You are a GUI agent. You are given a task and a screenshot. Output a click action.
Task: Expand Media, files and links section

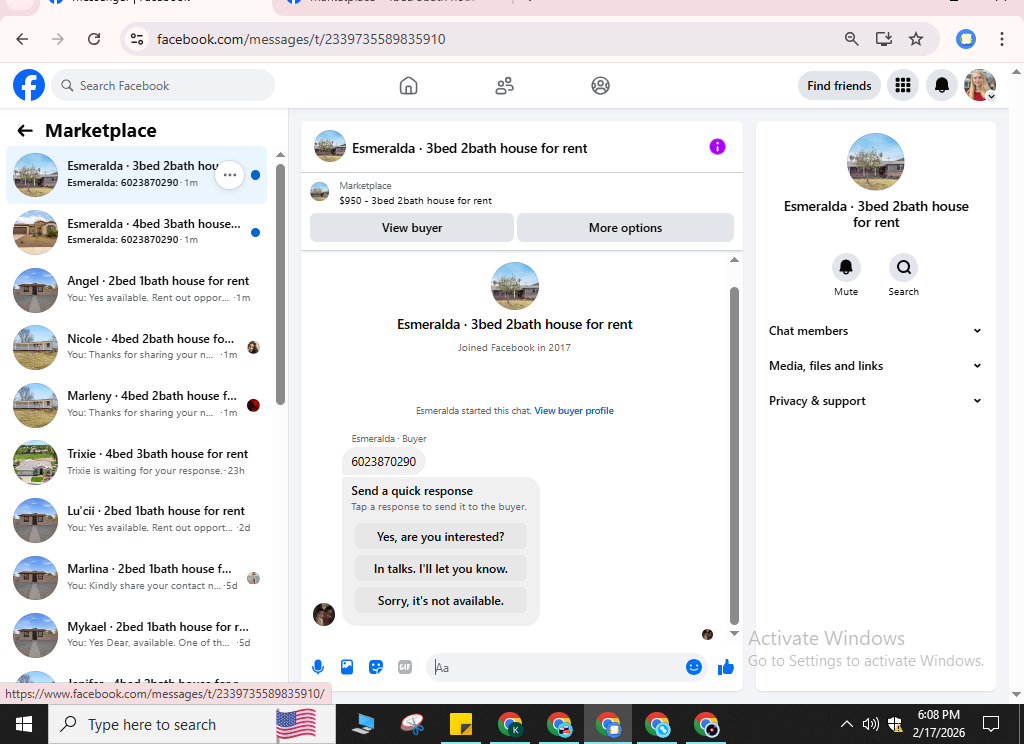[x=875, y=366]
